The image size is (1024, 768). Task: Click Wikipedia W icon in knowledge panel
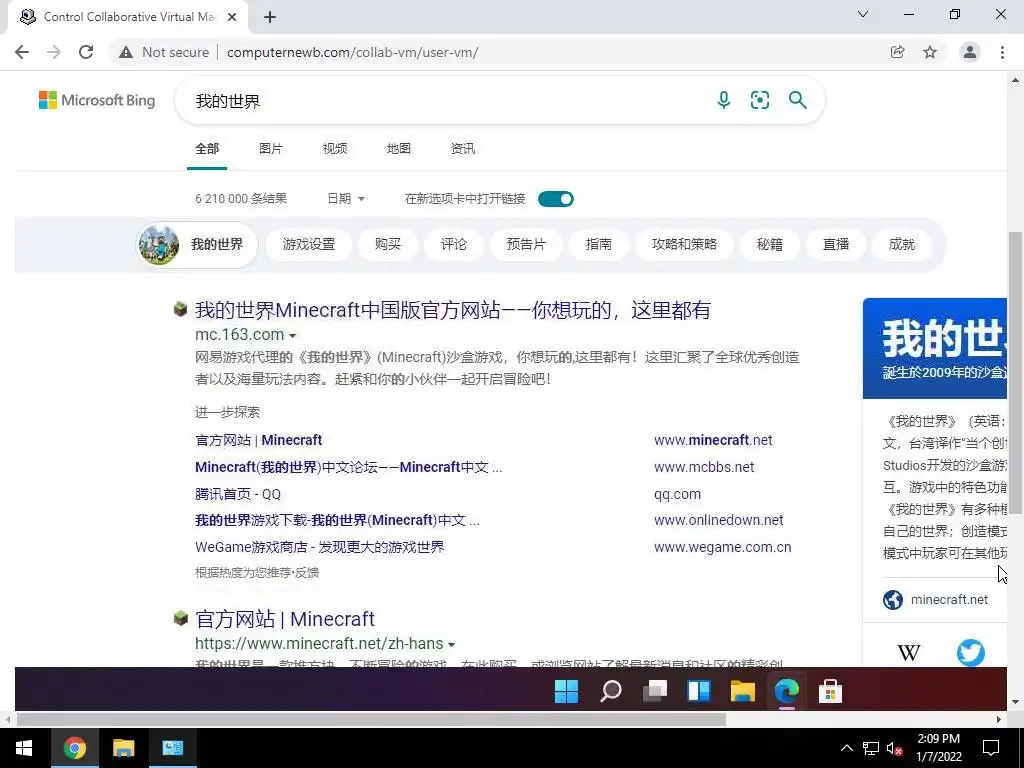[x=908, y=652]
